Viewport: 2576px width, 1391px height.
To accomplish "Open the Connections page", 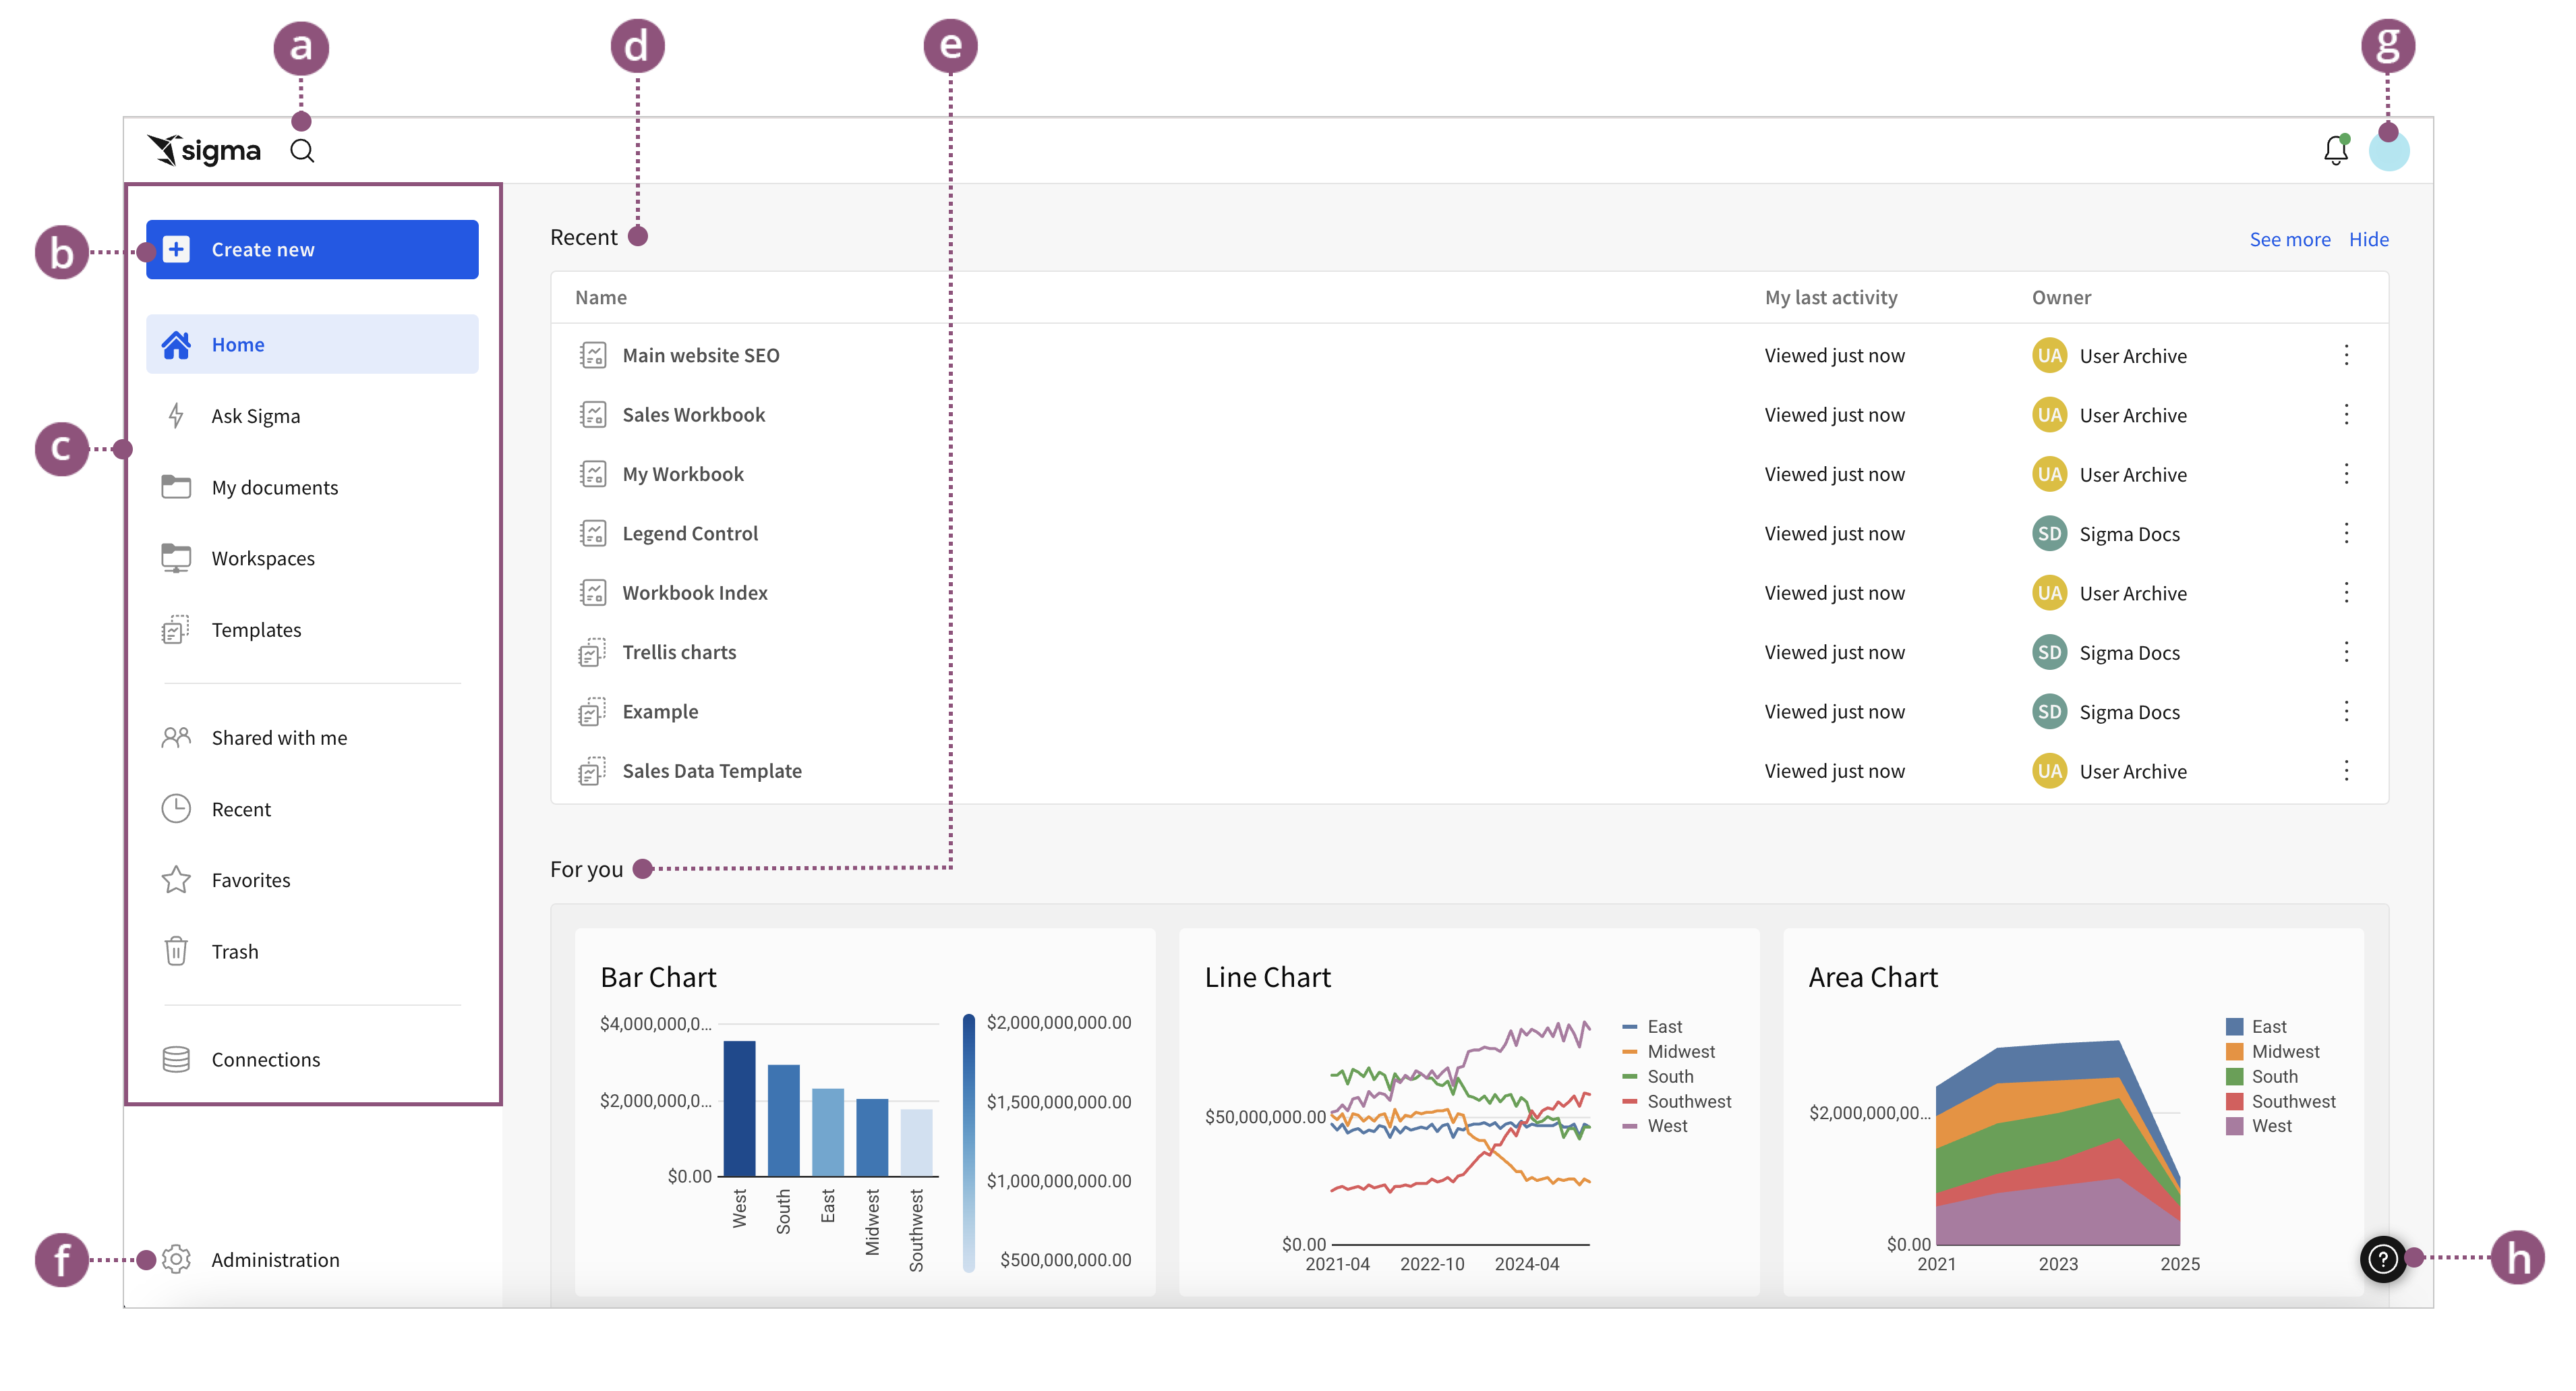I will click(265, 1060).
